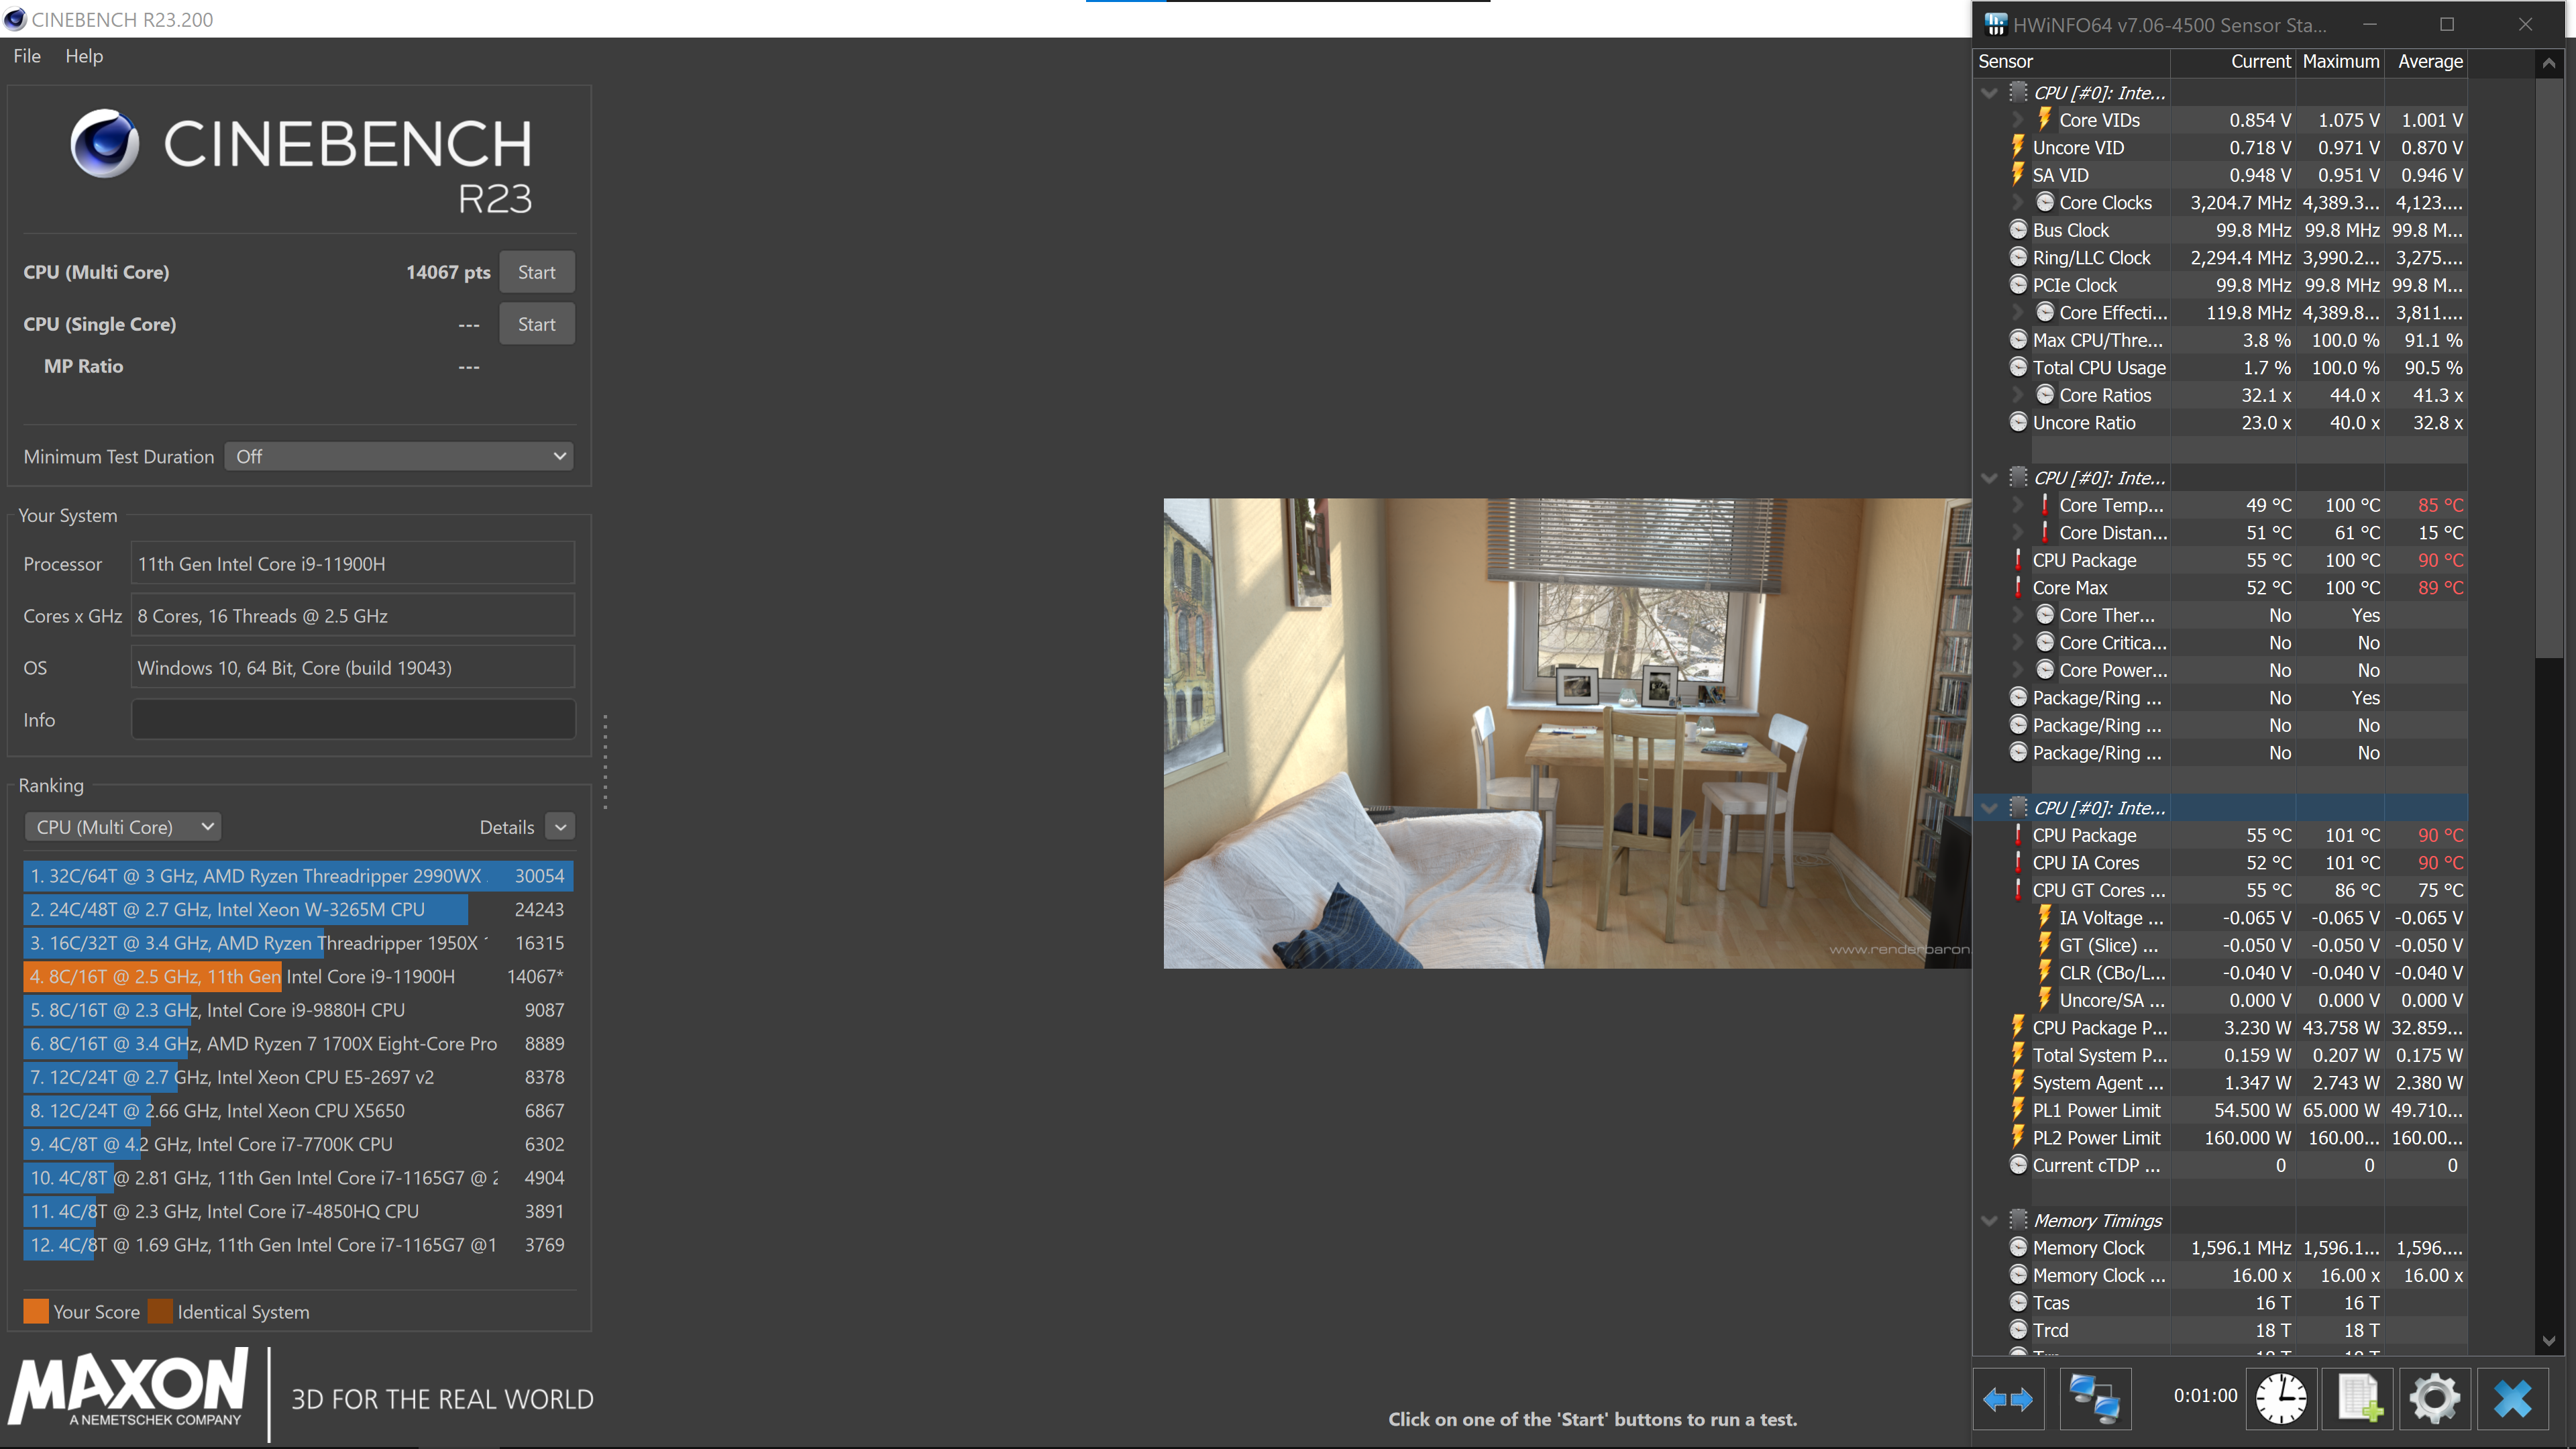2576x1449 pixels.
Task: Select Ryzen 7 1700X ranking row
Action: point(298,1043)
